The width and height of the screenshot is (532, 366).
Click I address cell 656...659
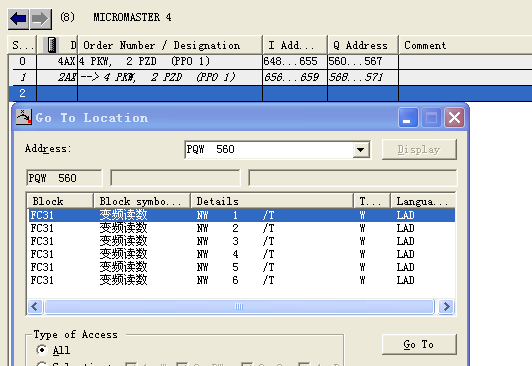click(295, 77)
